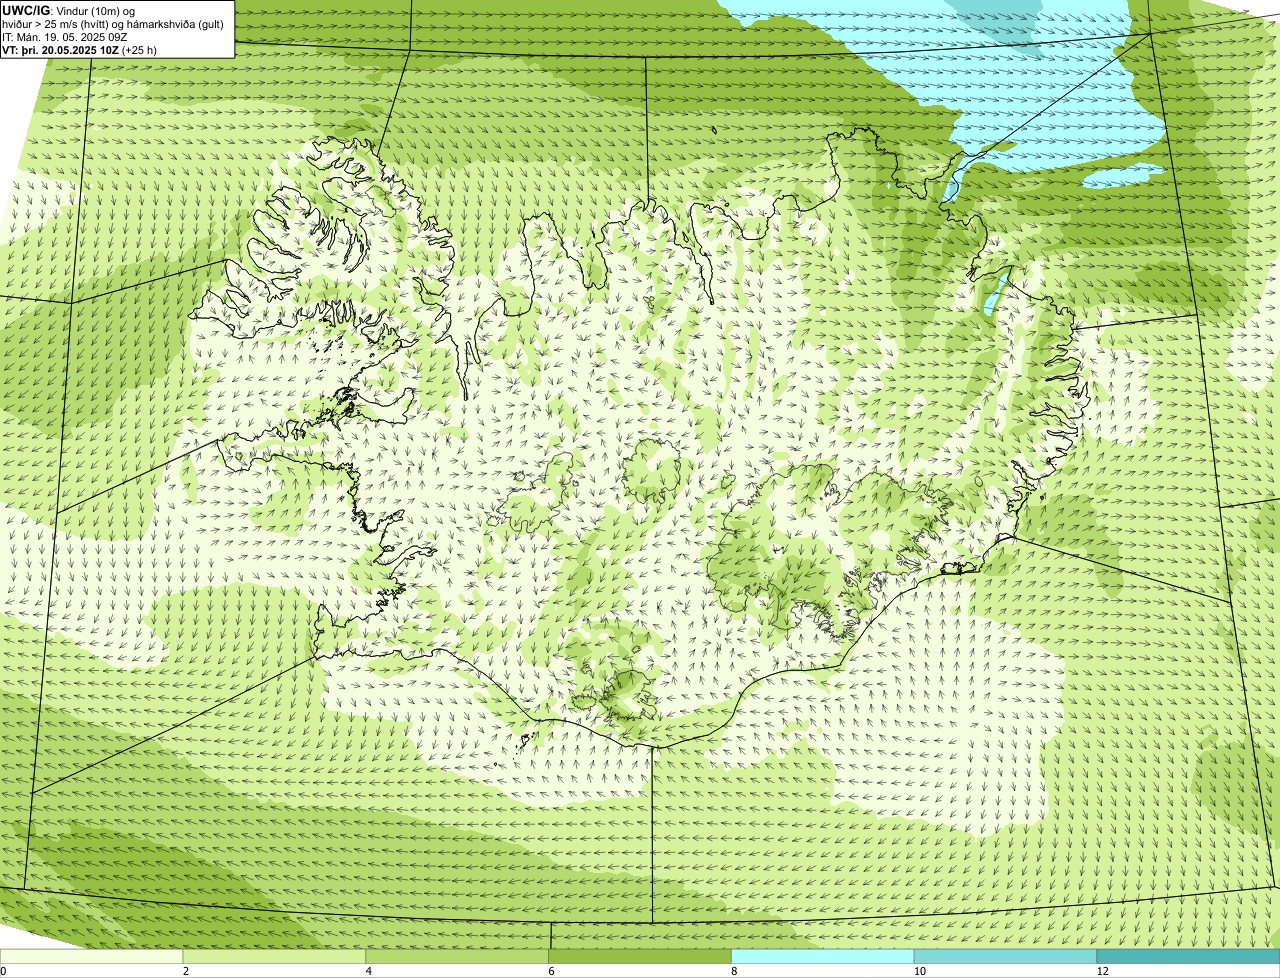Screen dimensions: 1280x978
Task: Click the '12' label on the color scale
Action: [1102, 971]
